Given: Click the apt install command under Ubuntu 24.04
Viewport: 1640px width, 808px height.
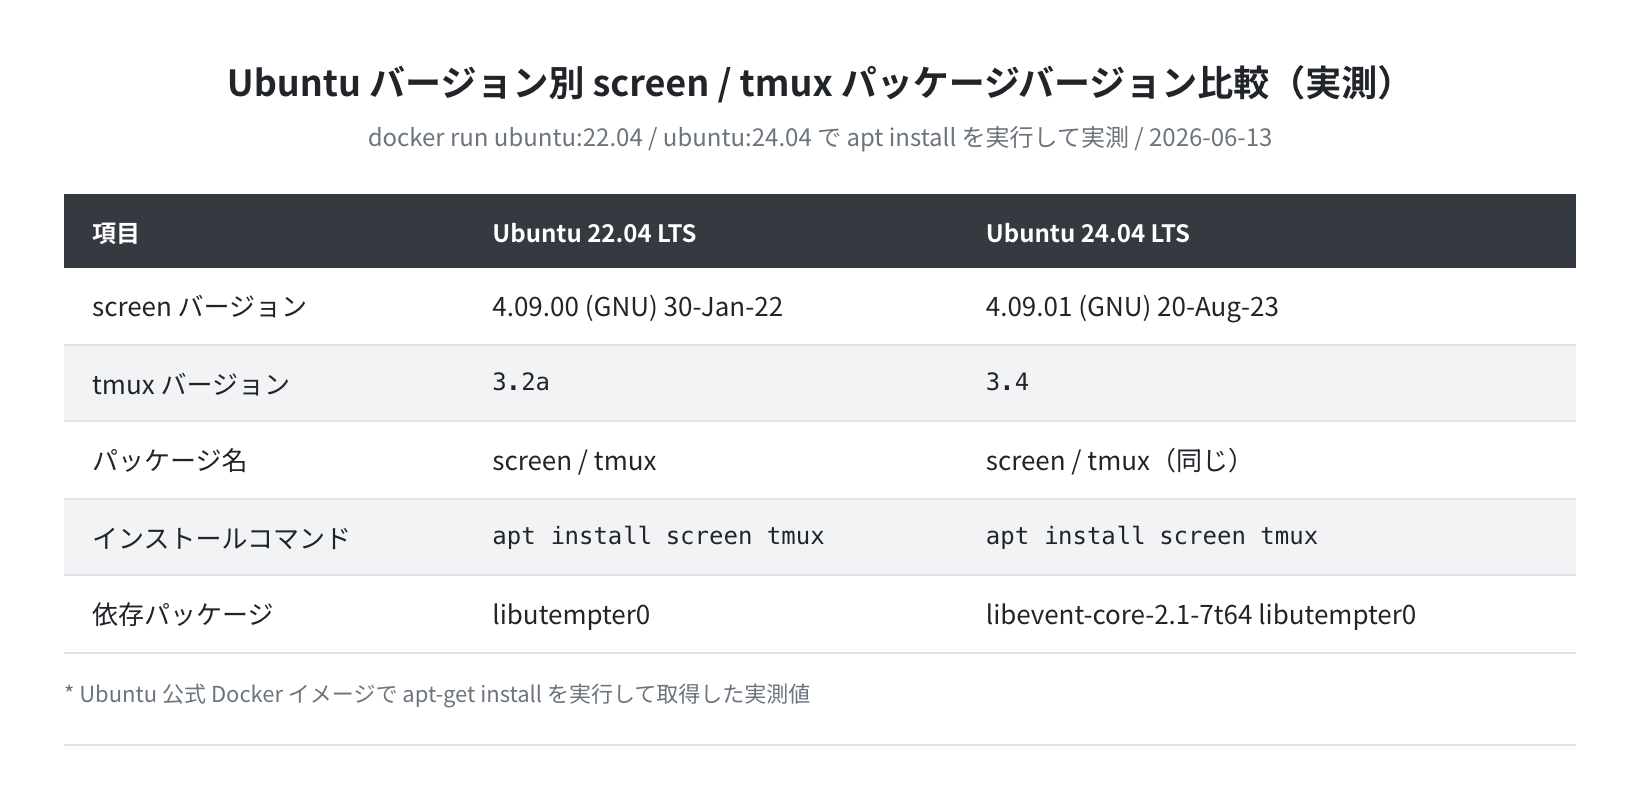Looking at the screenshot, I should (1151, 536).
